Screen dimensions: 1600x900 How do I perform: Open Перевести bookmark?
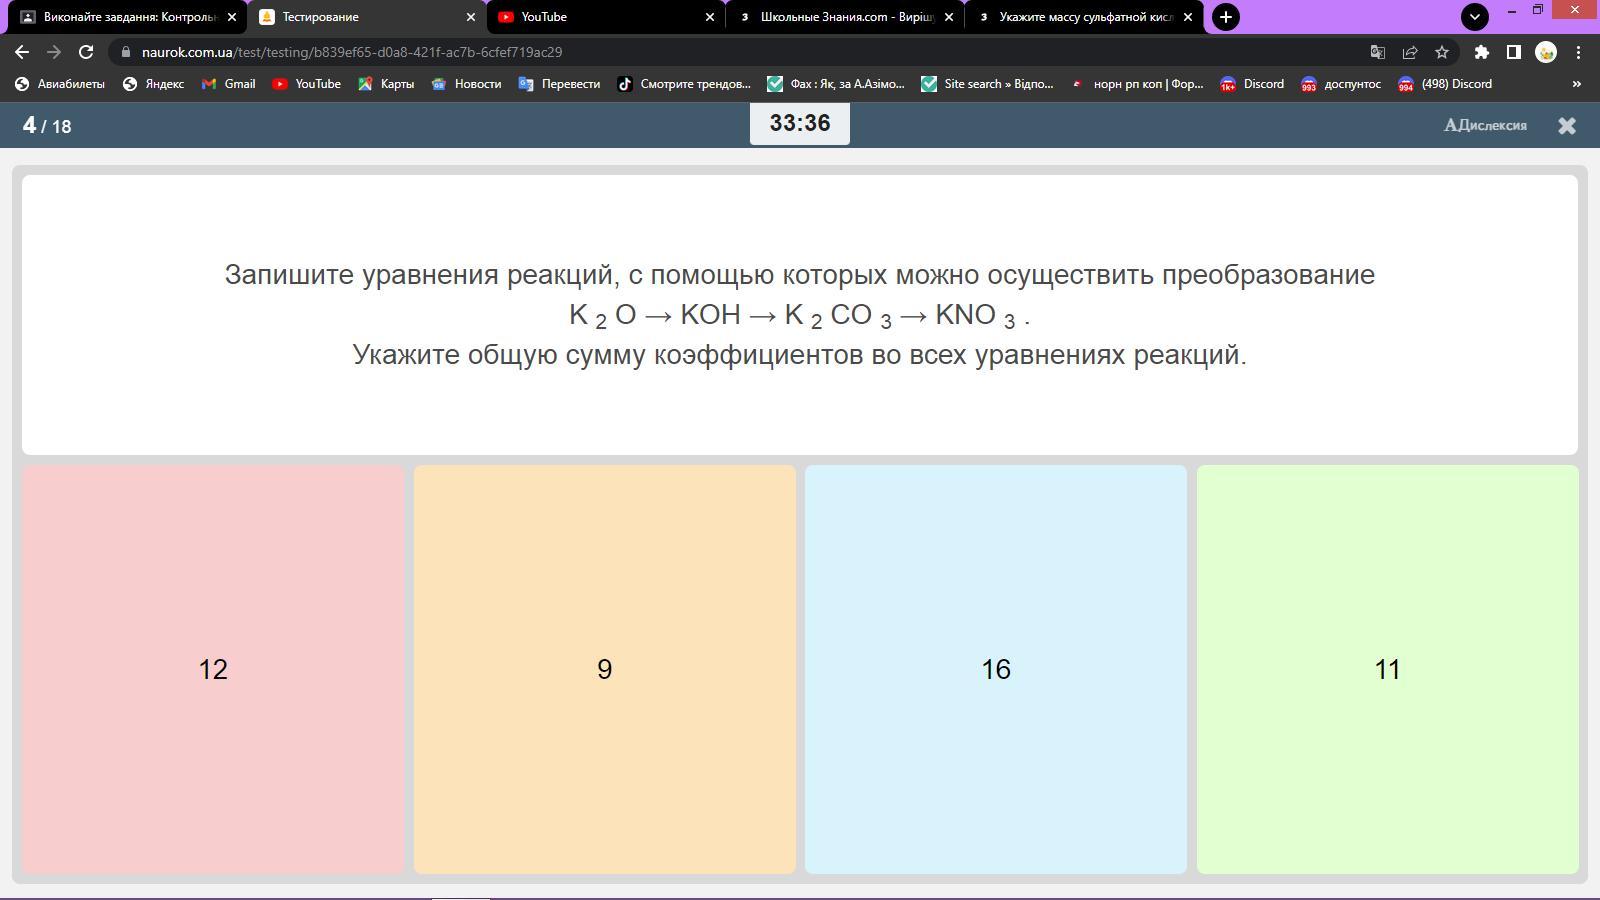pos(559,84)
